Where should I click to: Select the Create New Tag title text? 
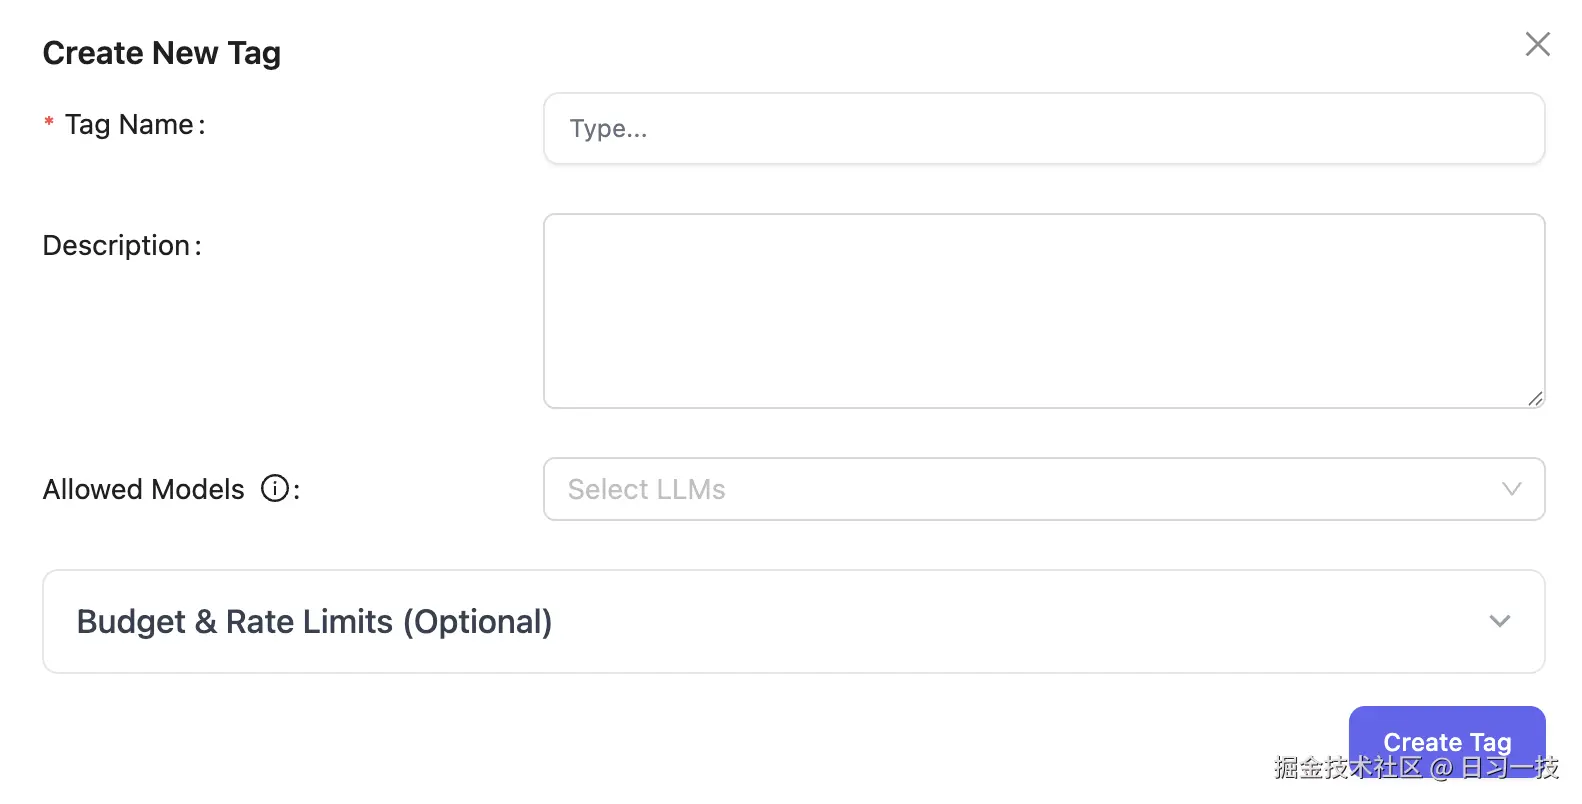coord(161,52)
